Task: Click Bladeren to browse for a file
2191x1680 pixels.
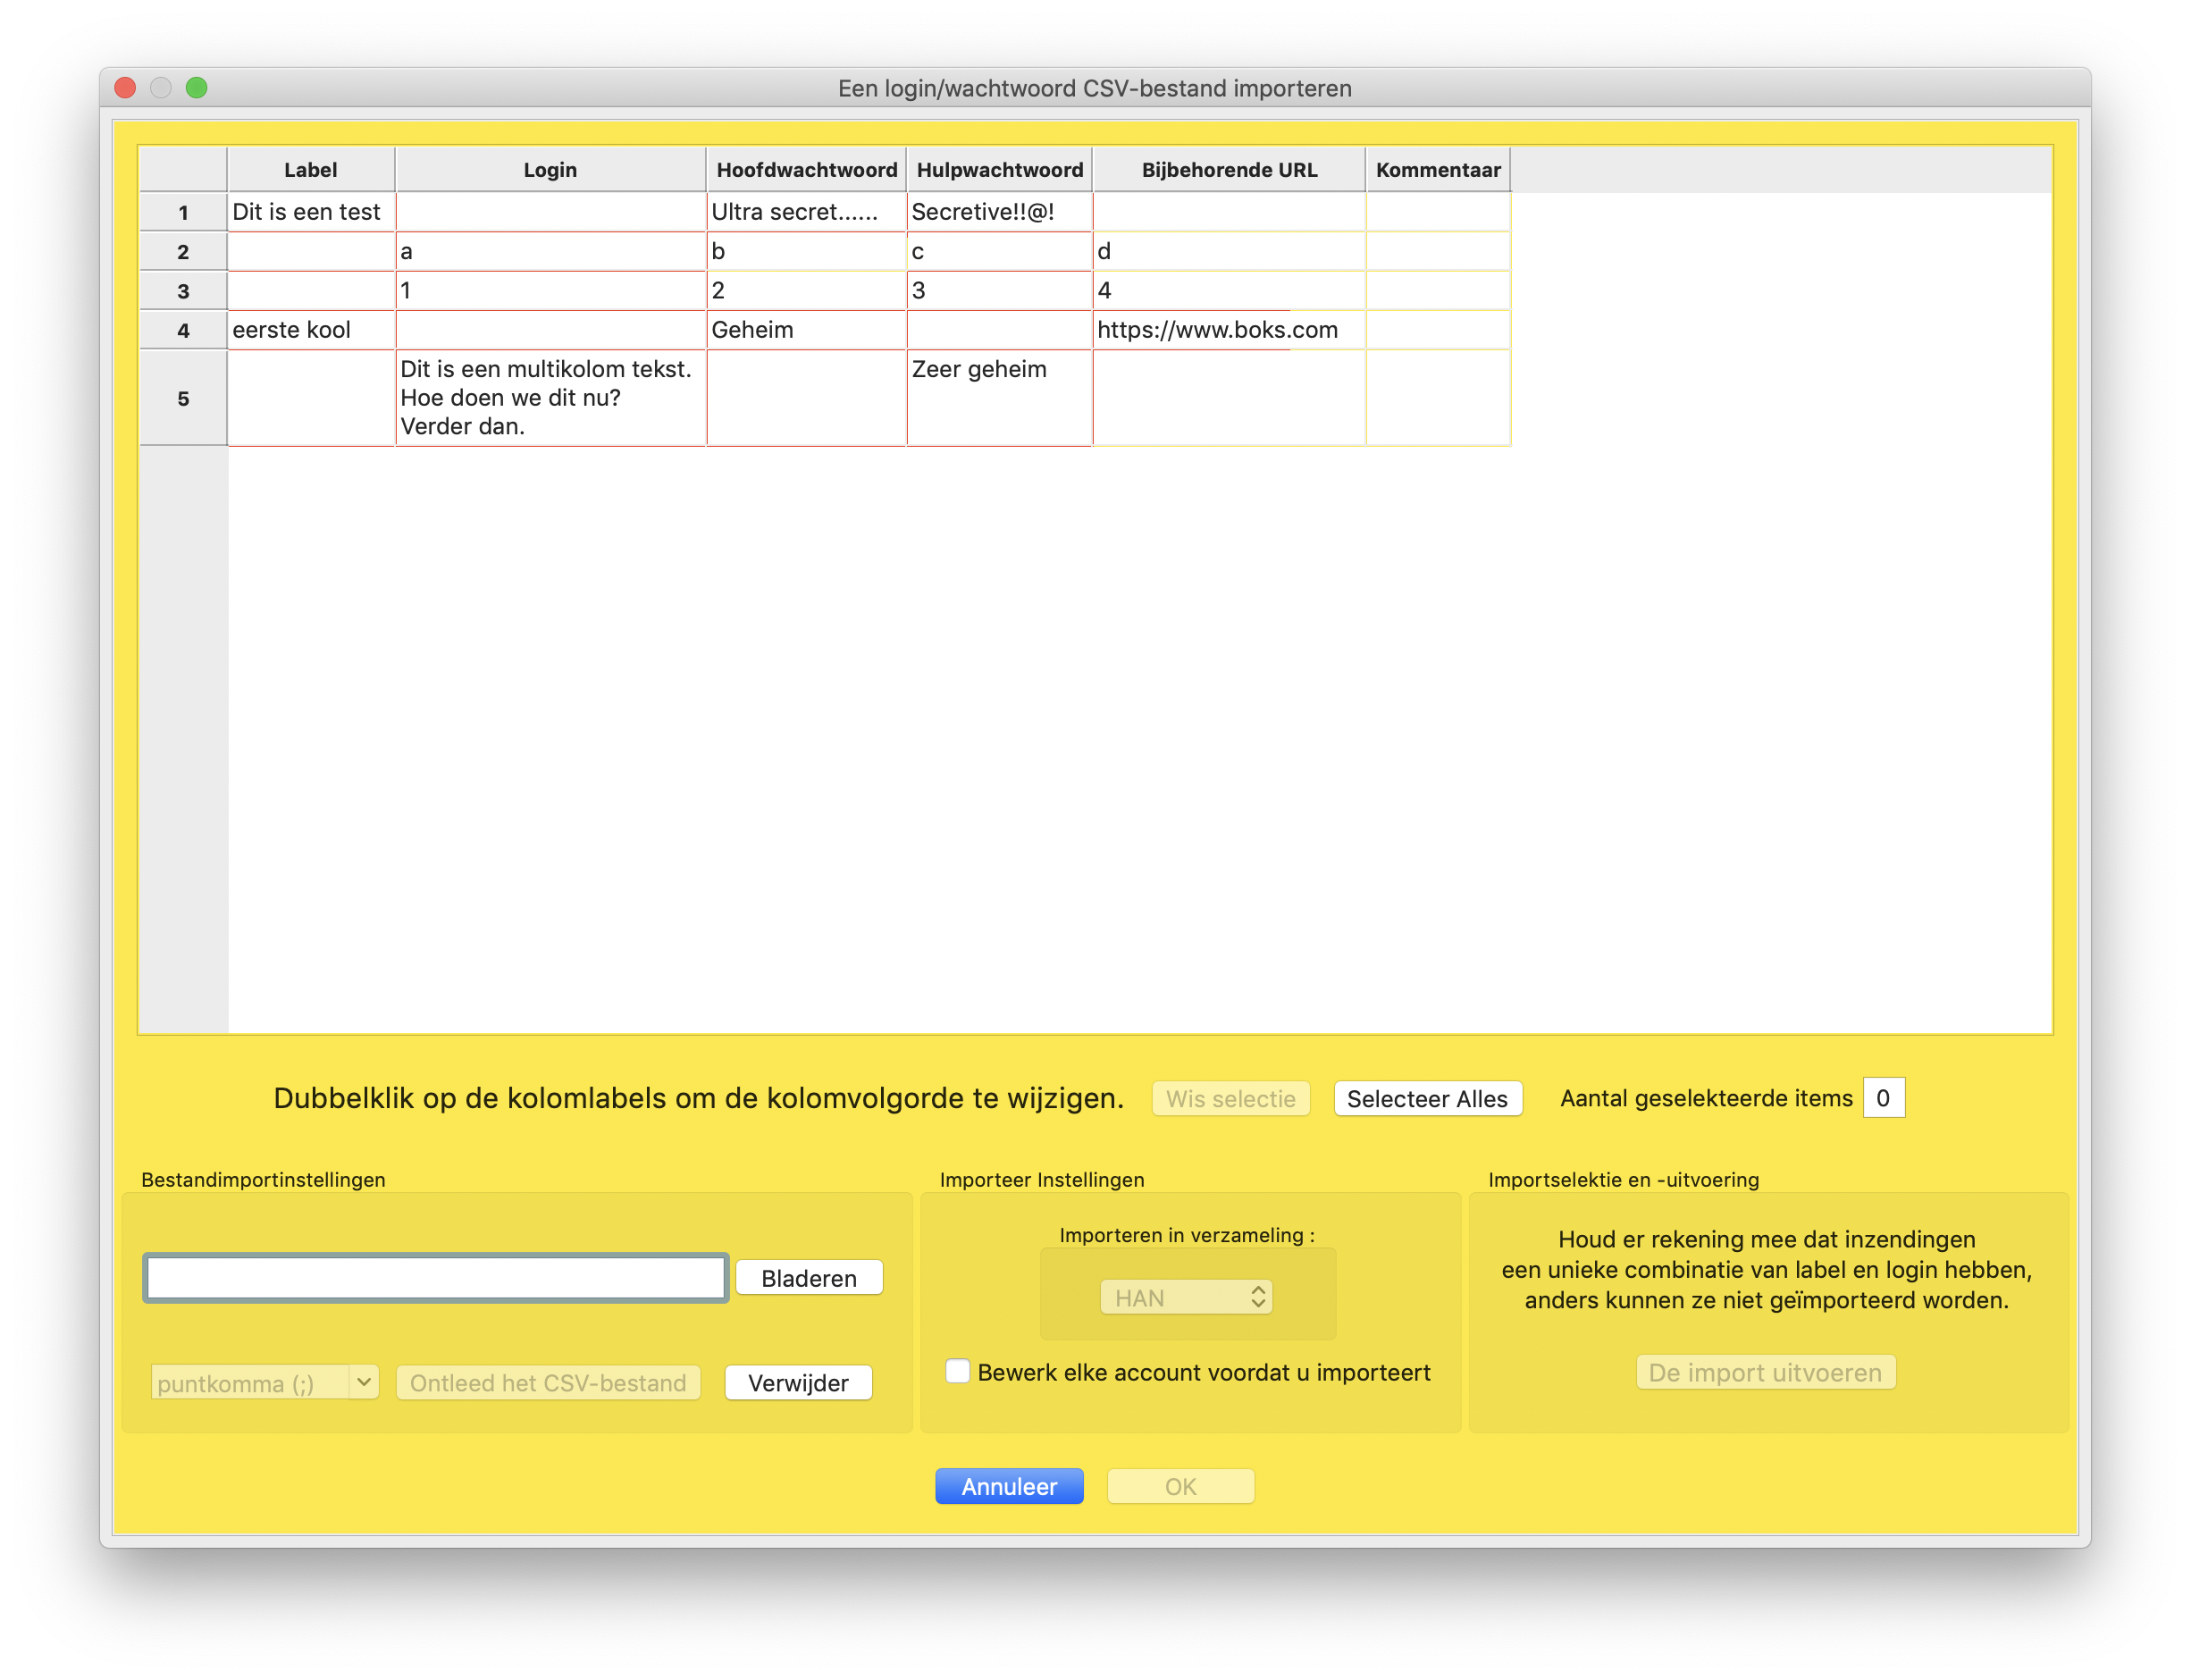Action: tap(809, 1278)
